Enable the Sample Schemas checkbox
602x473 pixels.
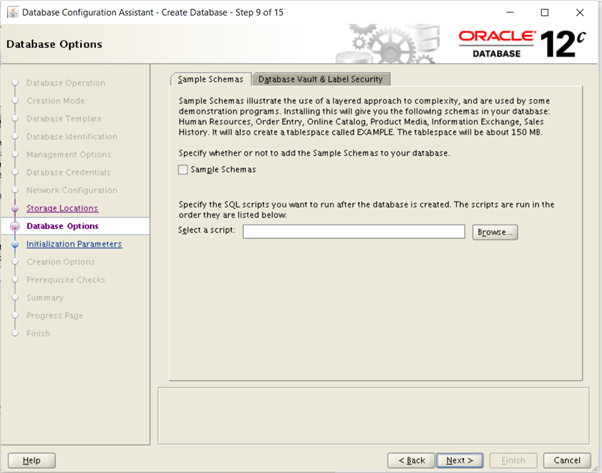(183, 170)
